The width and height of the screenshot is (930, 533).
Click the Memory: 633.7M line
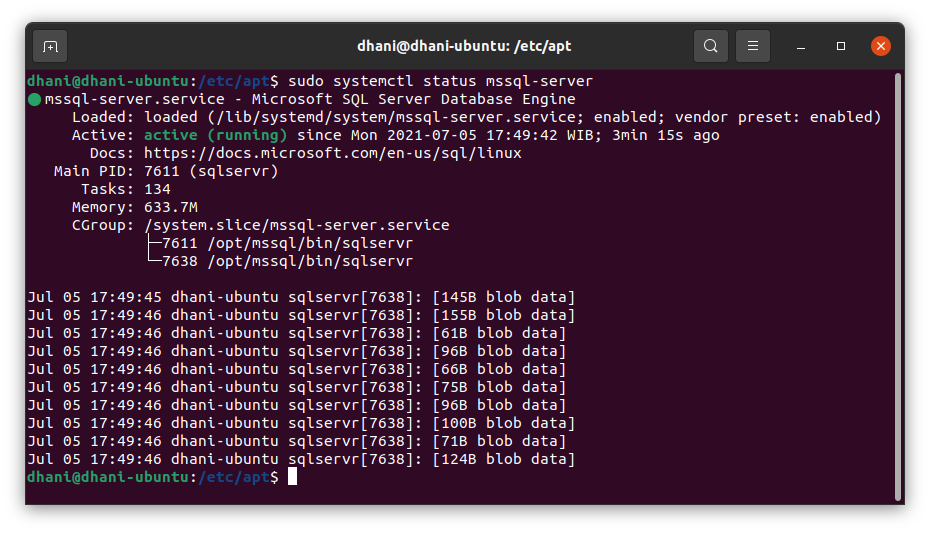[x=135, y=208]
